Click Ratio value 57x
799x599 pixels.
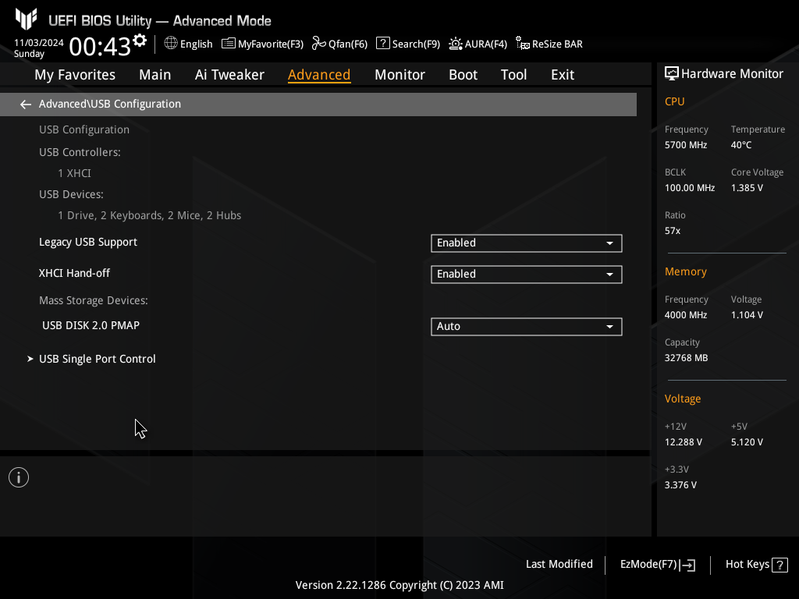point(672,231)
